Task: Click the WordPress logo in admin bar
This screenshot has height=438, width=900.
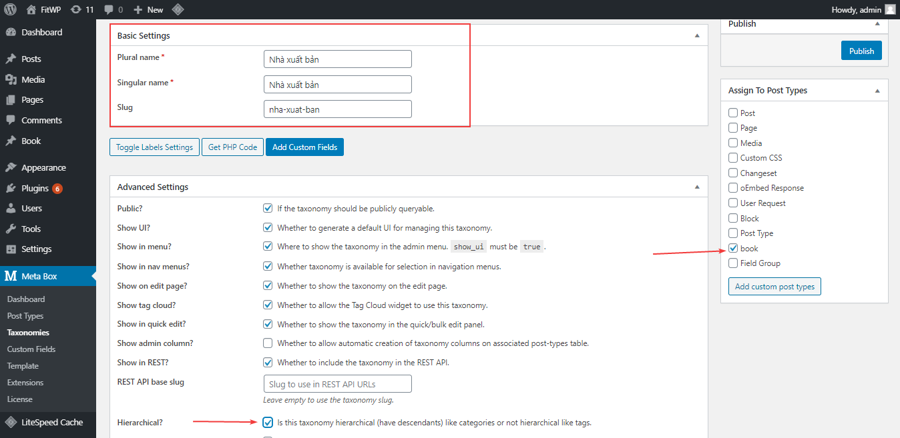Action: coord(10,10)
